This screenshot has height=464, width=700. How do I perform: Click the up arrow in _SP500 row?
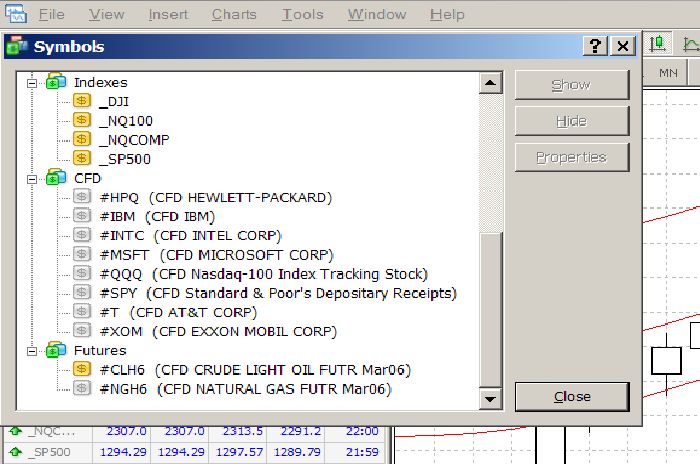(16, 452)
